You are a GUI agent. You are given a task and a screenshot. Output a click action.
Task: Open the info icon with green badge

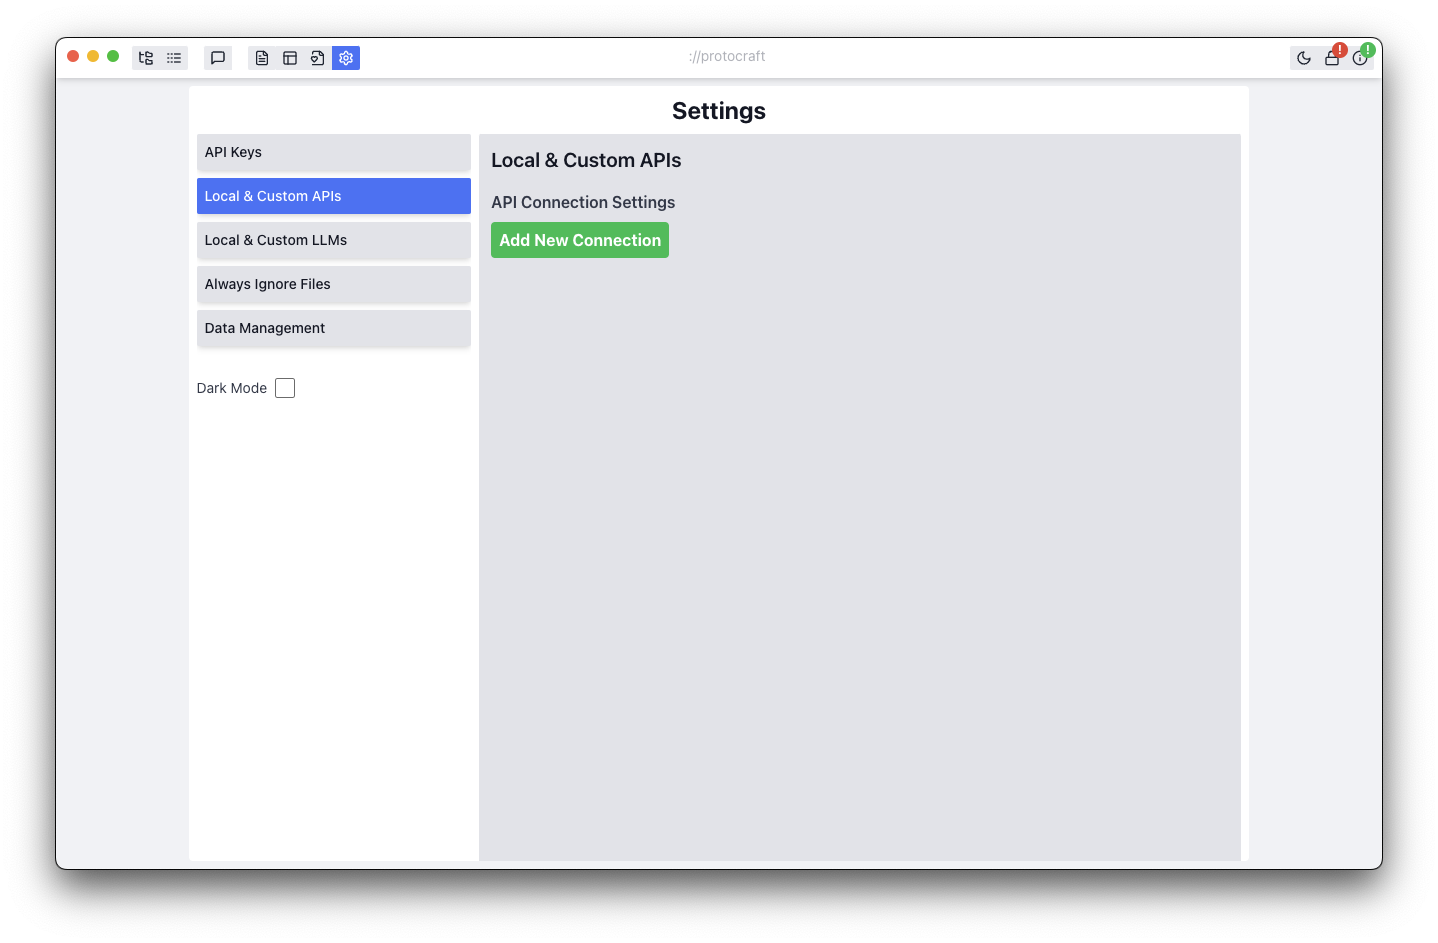click(x=1360, y=58)
